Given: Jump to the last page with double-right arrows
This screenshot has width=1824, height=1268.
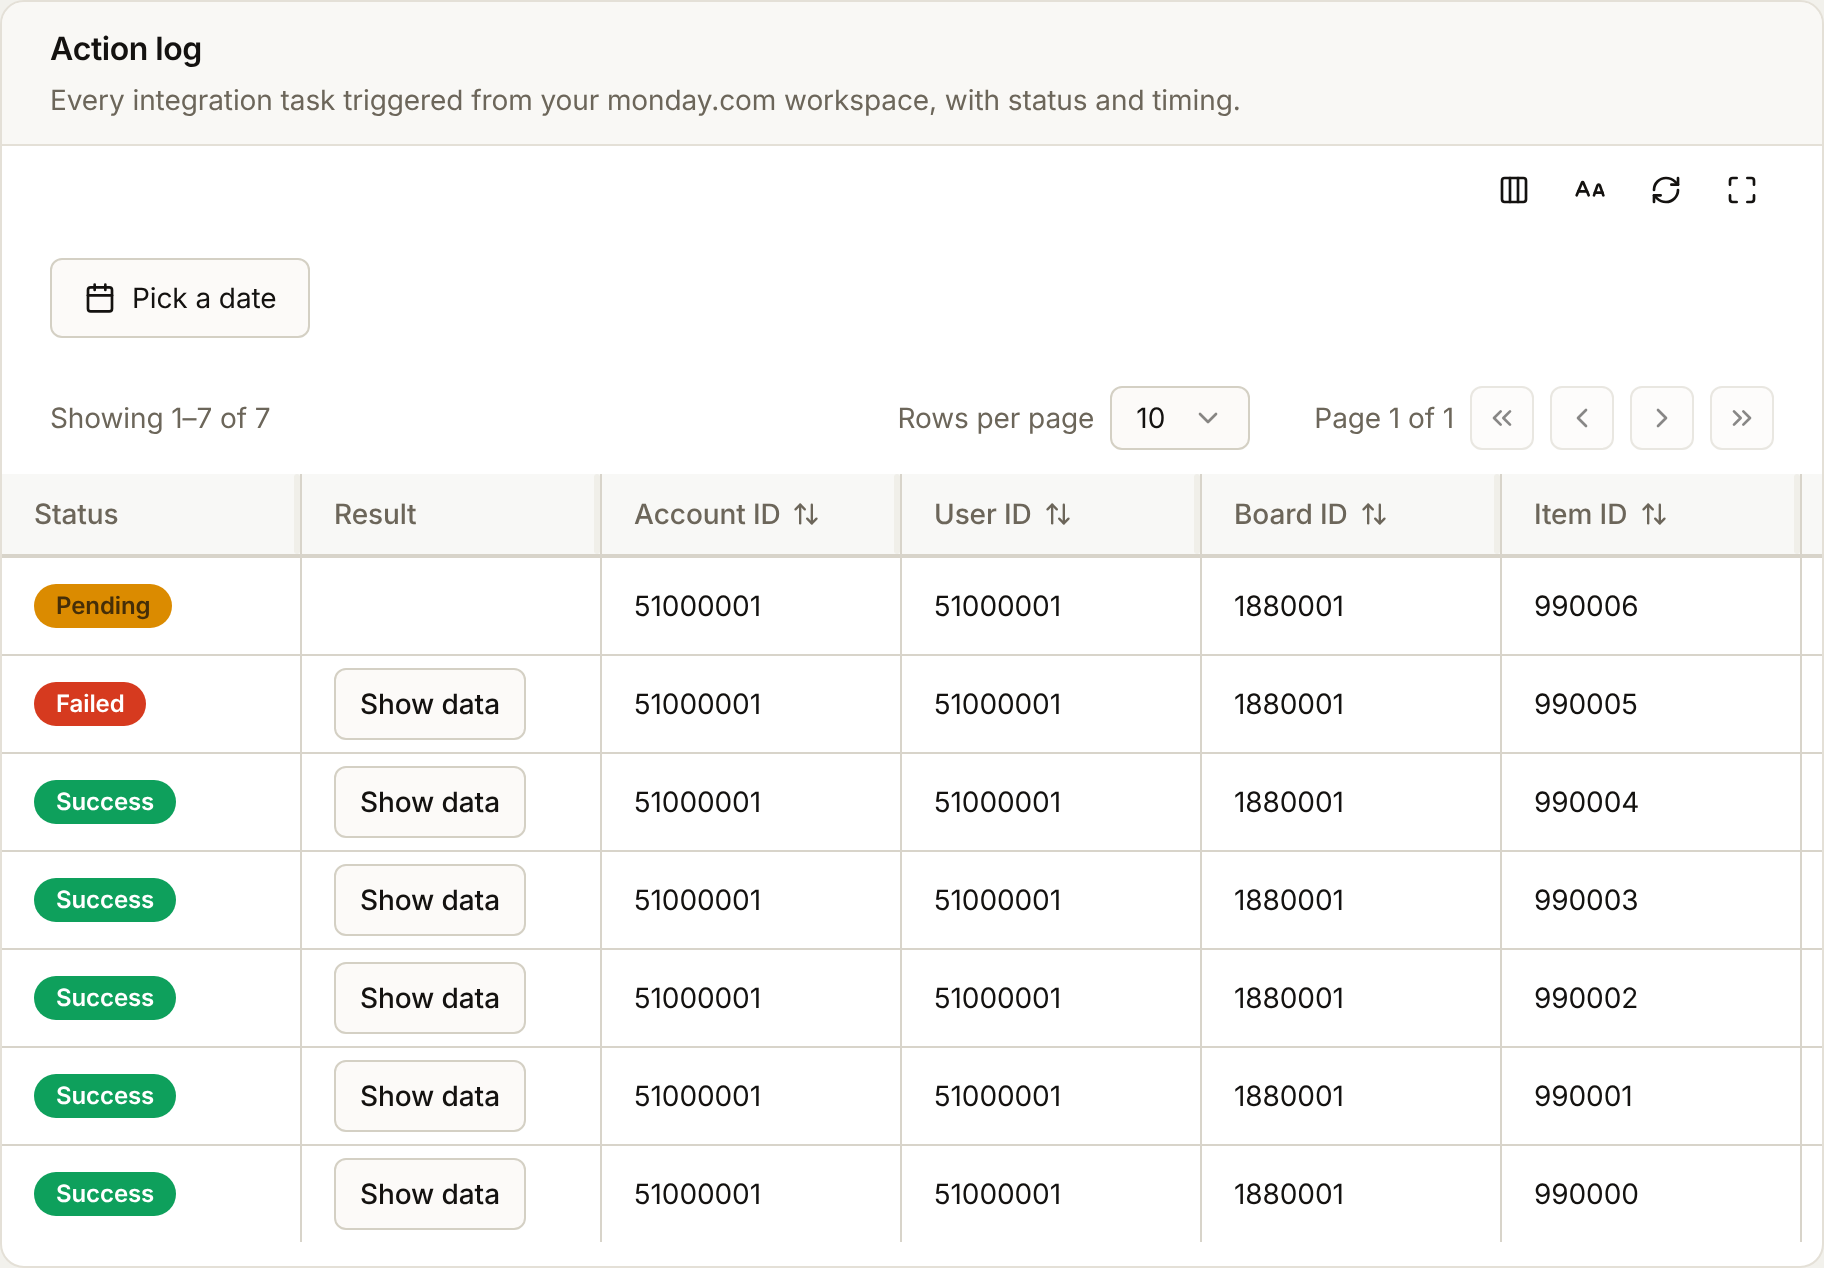Looking at the screenshot, I should (1742, 418).
